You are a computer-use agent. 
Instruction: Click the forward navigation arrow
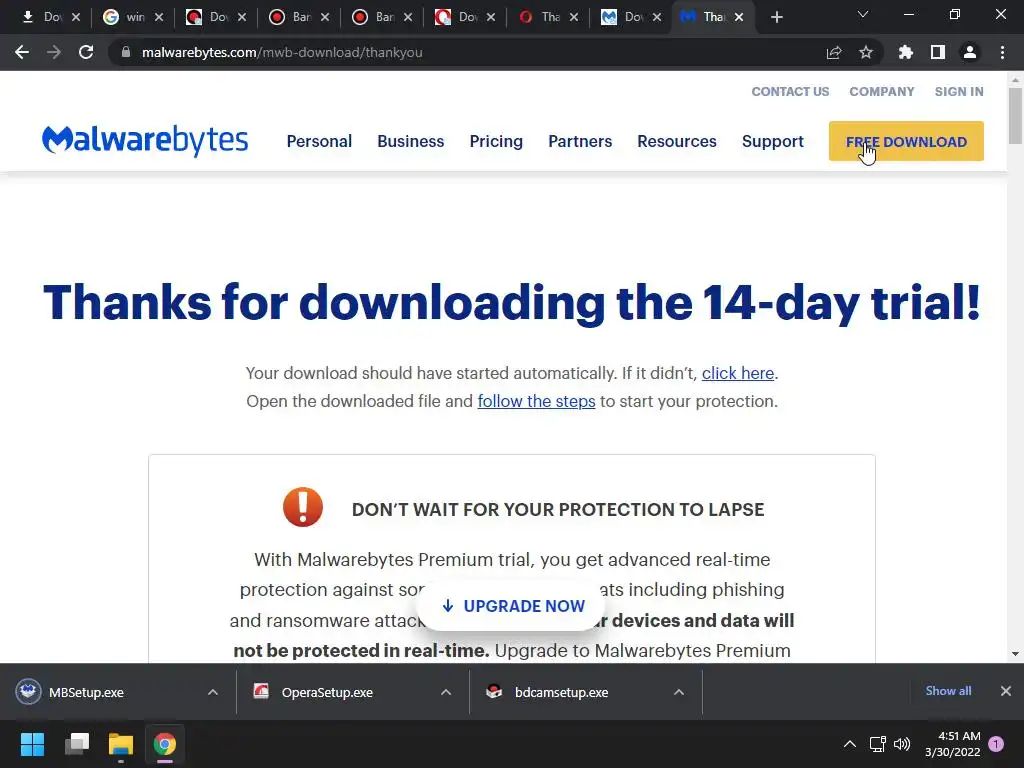pos(54,52)
